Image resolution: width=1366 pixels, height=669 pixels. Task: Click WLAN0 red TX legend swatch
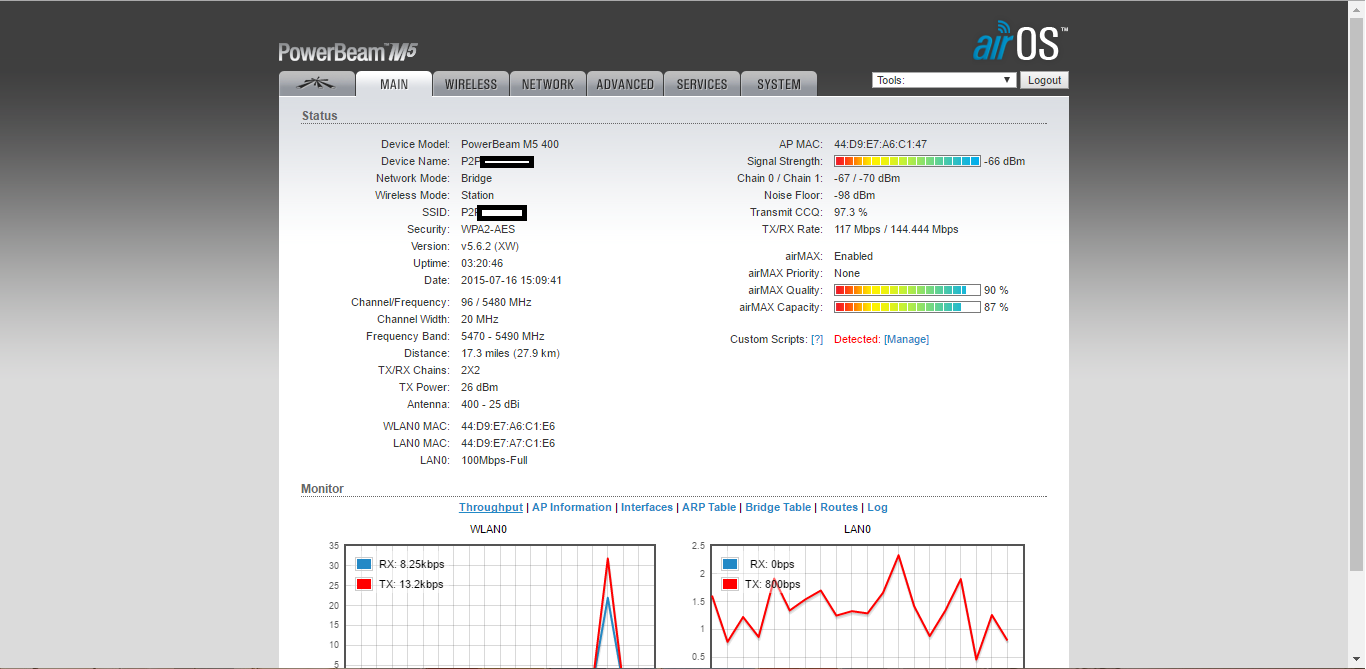coord(364,584)
